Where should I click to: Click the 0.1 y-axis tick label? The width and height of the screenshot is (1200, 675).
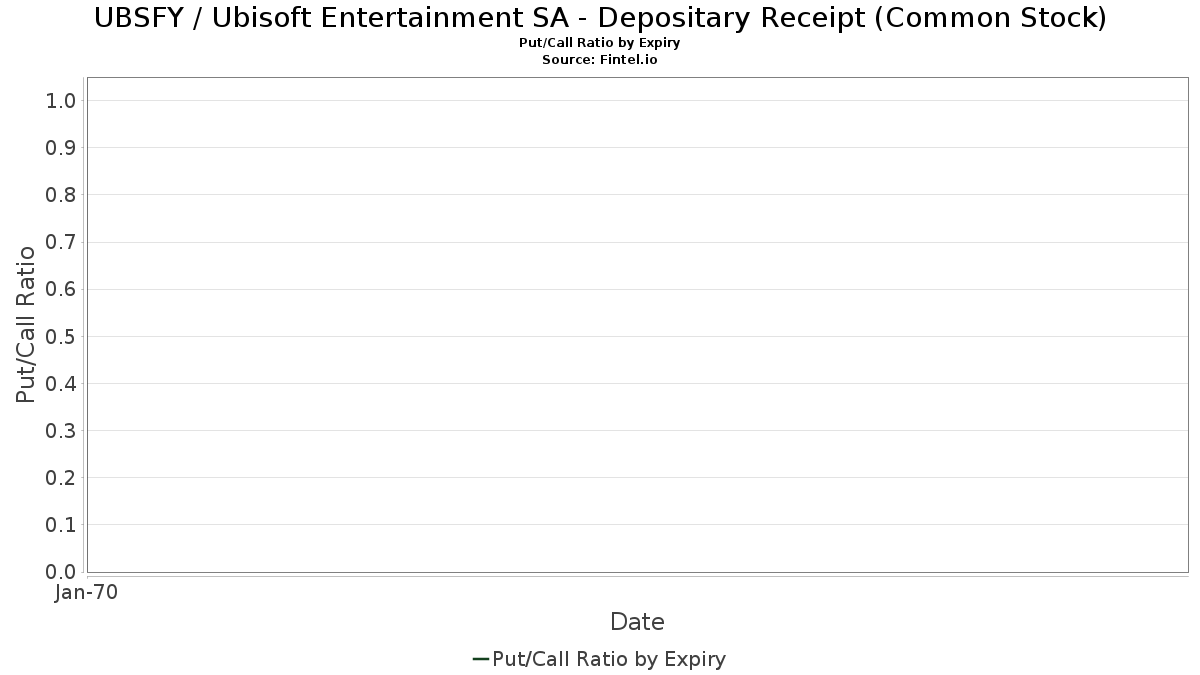[x=61, y=525]
